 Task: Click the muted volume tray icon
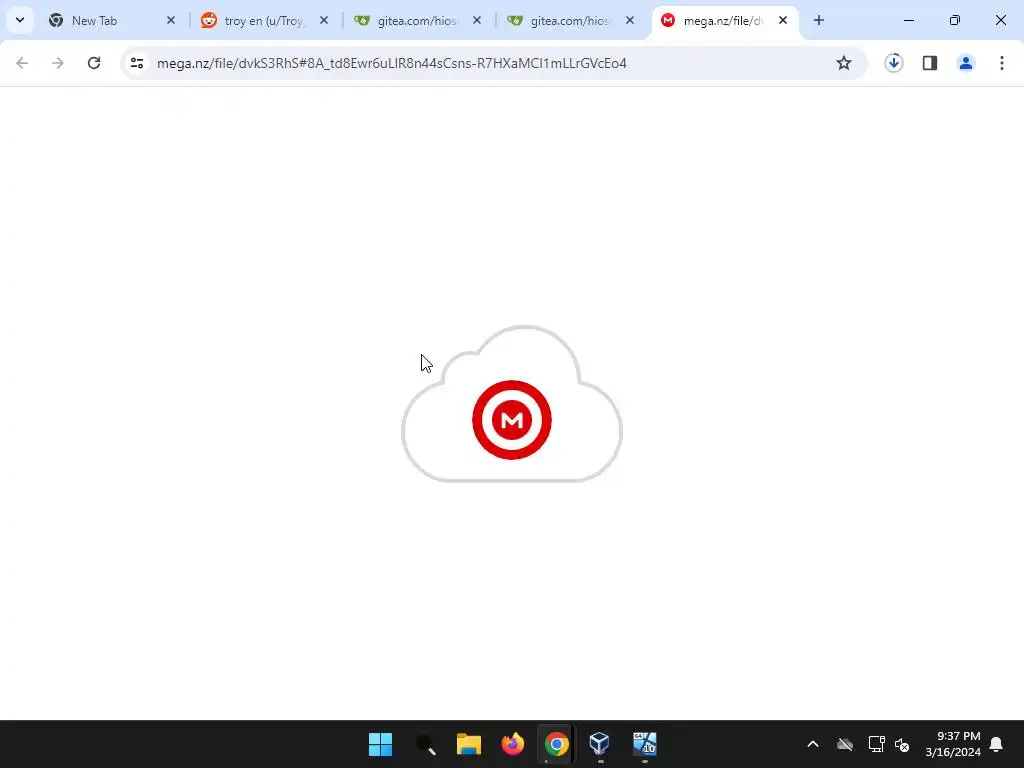tap(903, 744)
